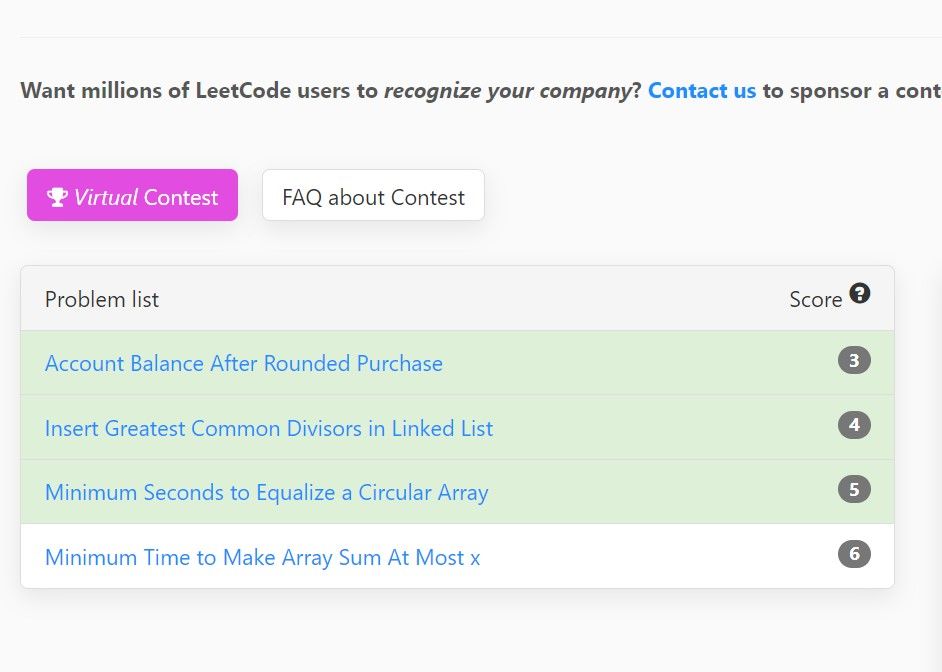Click the first green solved problem row

point(457,363)
